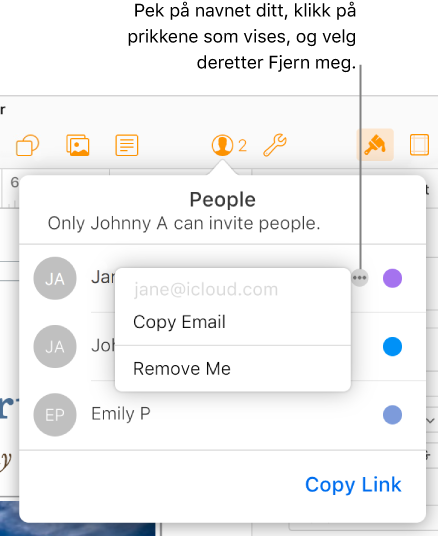The width and height of the screenshot is (438, 536).
Task: Expand the chevron at right edge
Action: pyautogui.click(x=430, y=420)
